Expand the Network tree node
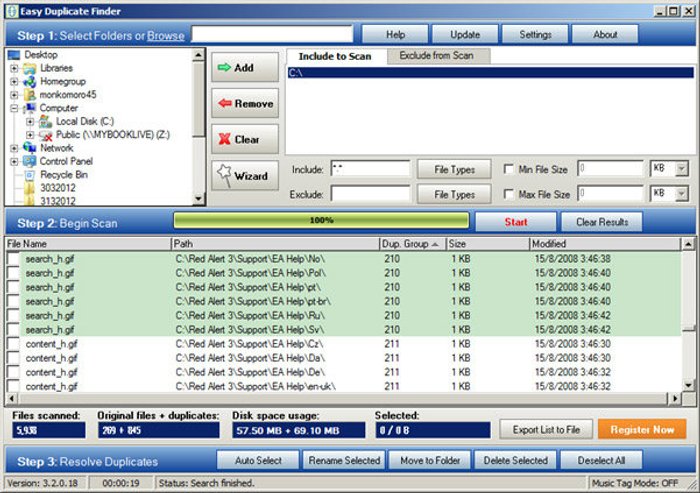This screenshot has height=493, width=700. coord(14,148)
